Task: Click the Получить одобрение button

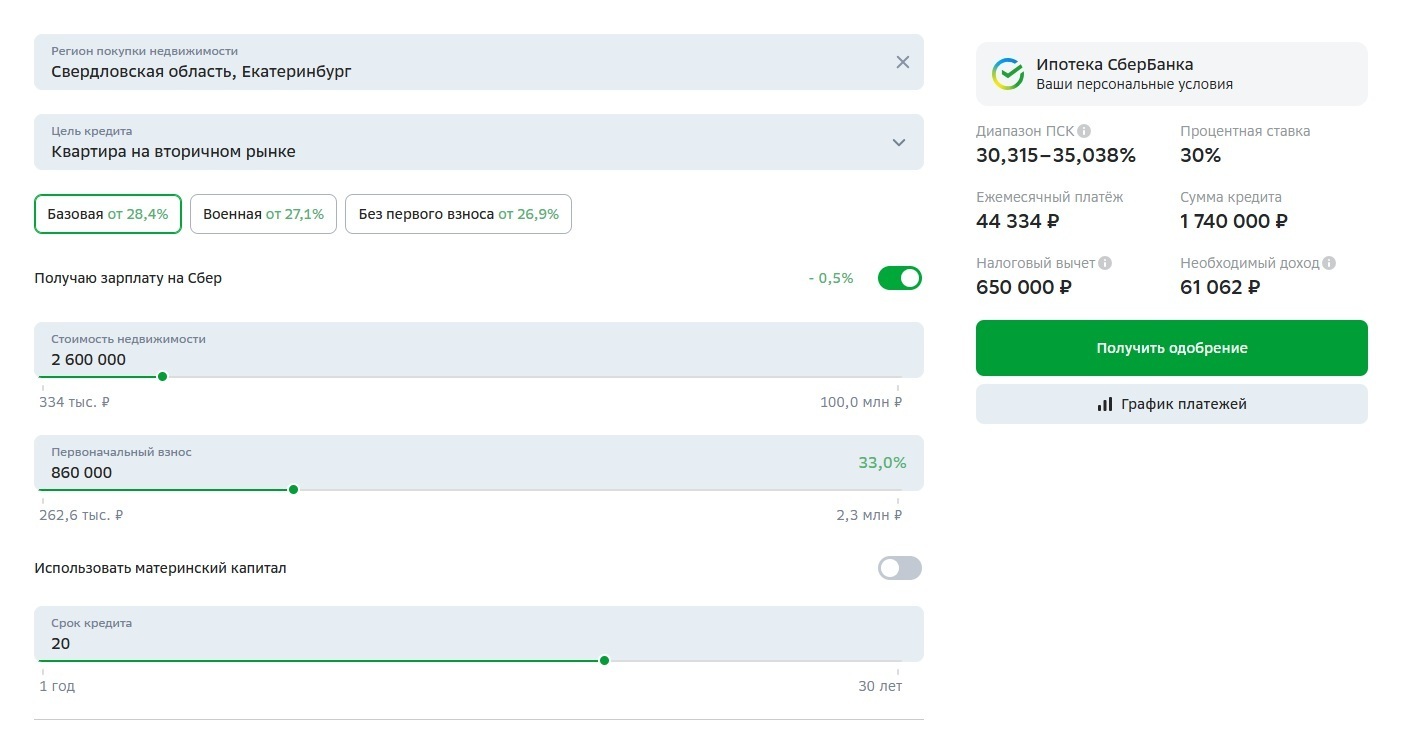Action: 1172,348
